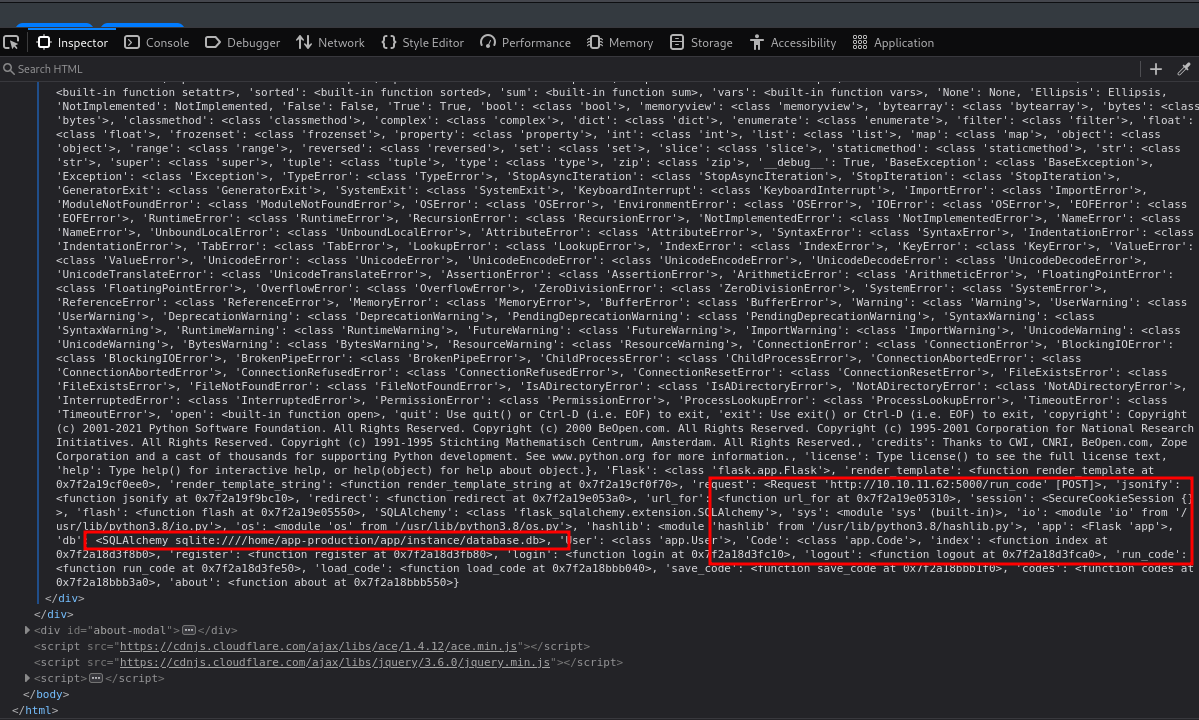1199x720 pixels.
Task: Open the Storage panel
Action: pos(701,43)
